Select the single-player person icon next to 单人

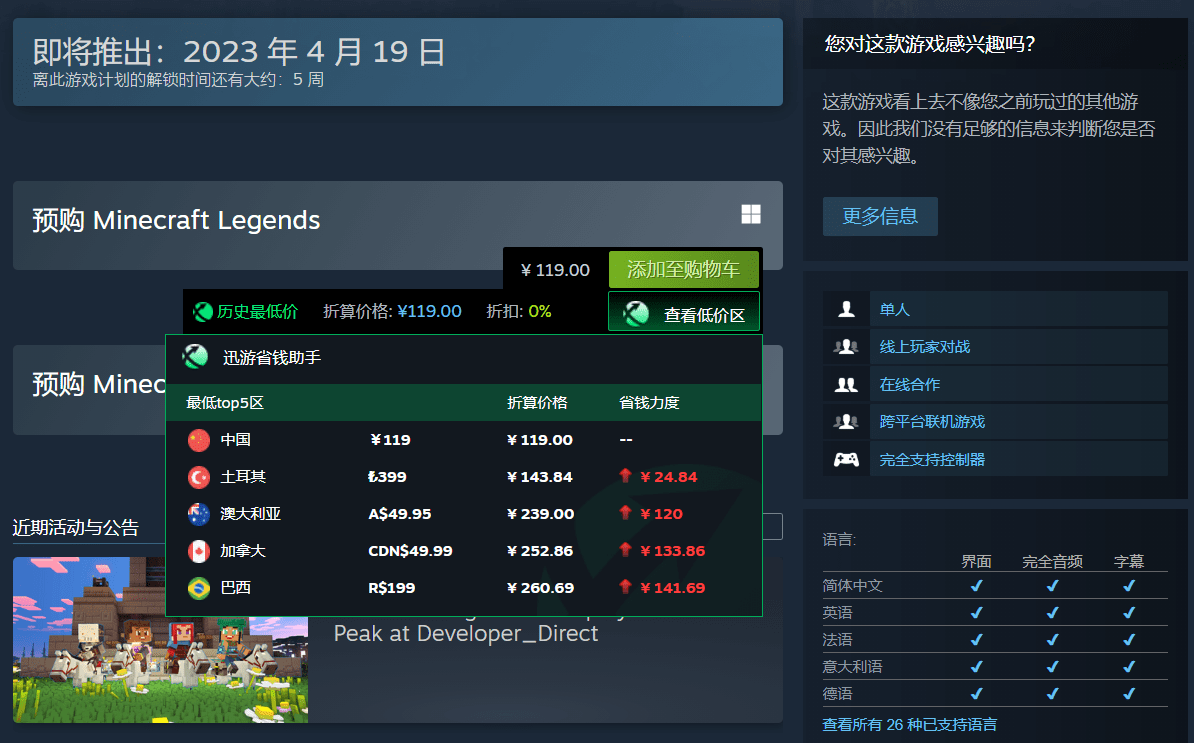click(846, 309)
